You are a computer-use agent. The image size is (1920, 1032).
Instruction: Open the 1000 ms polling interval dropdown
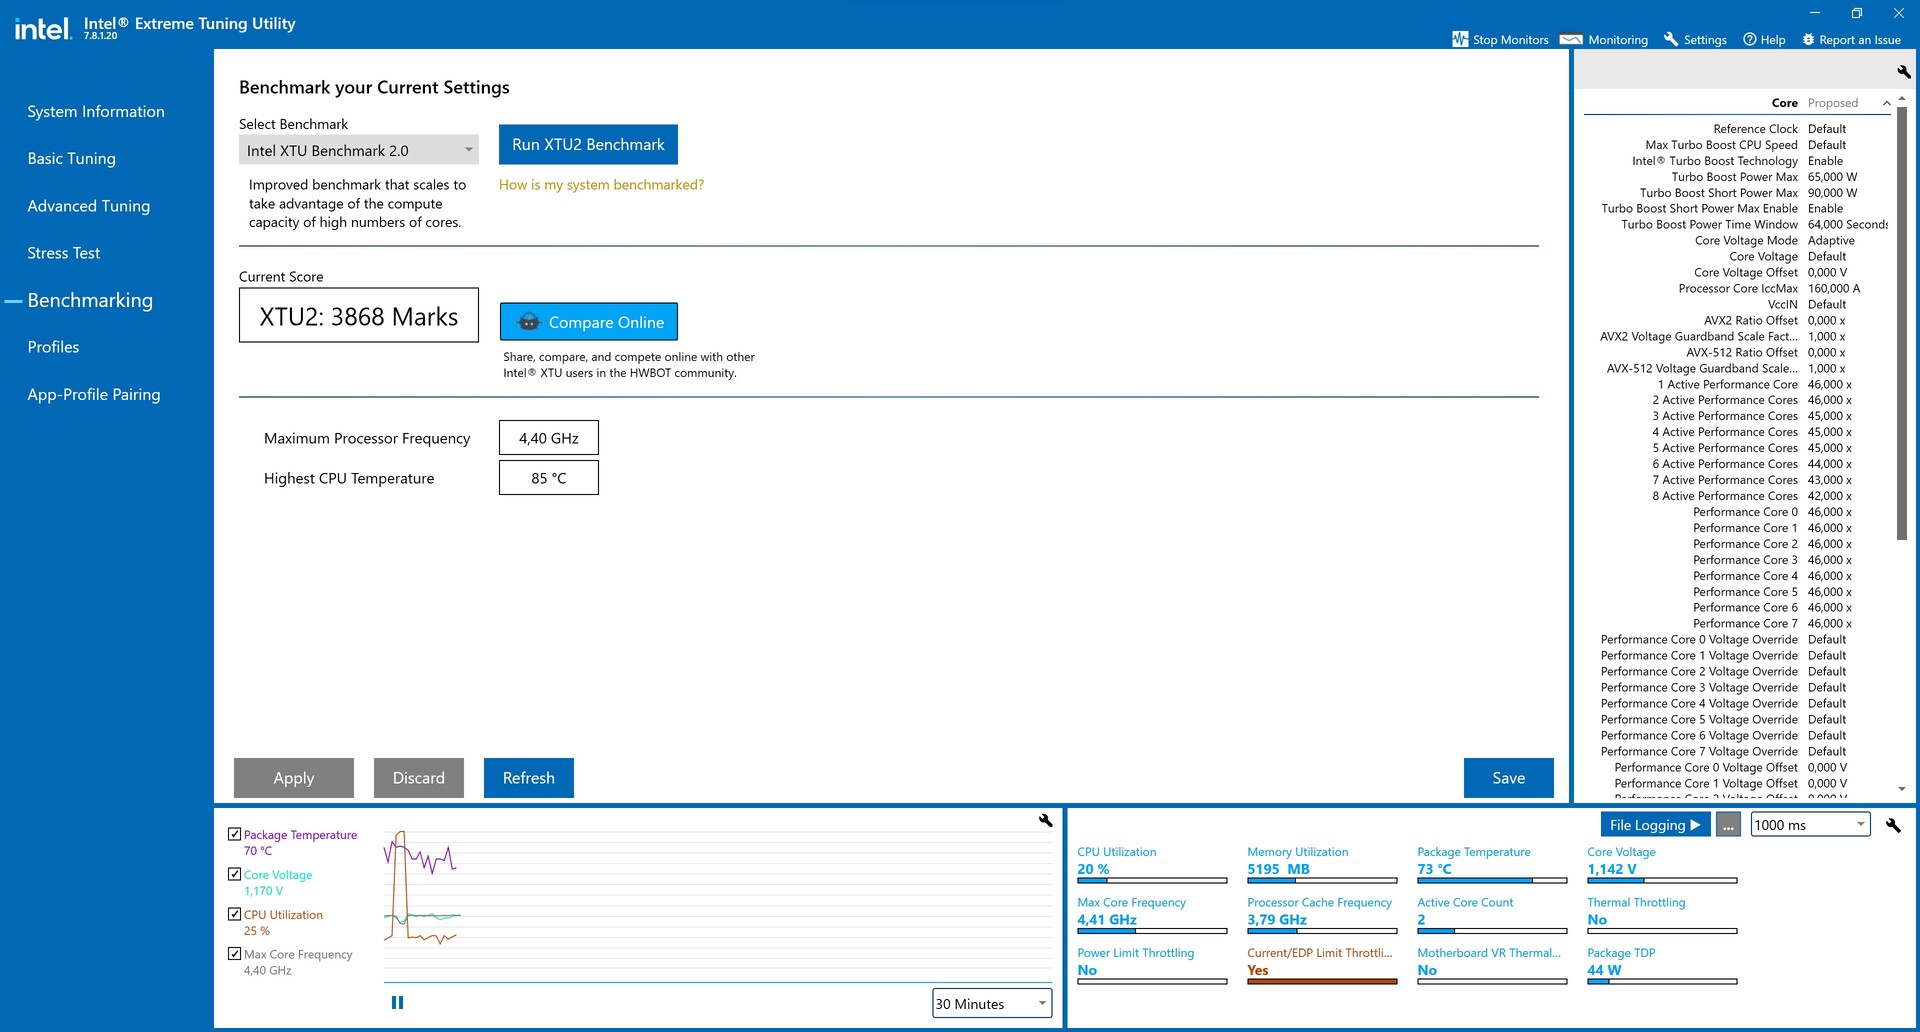(1810, 825)
